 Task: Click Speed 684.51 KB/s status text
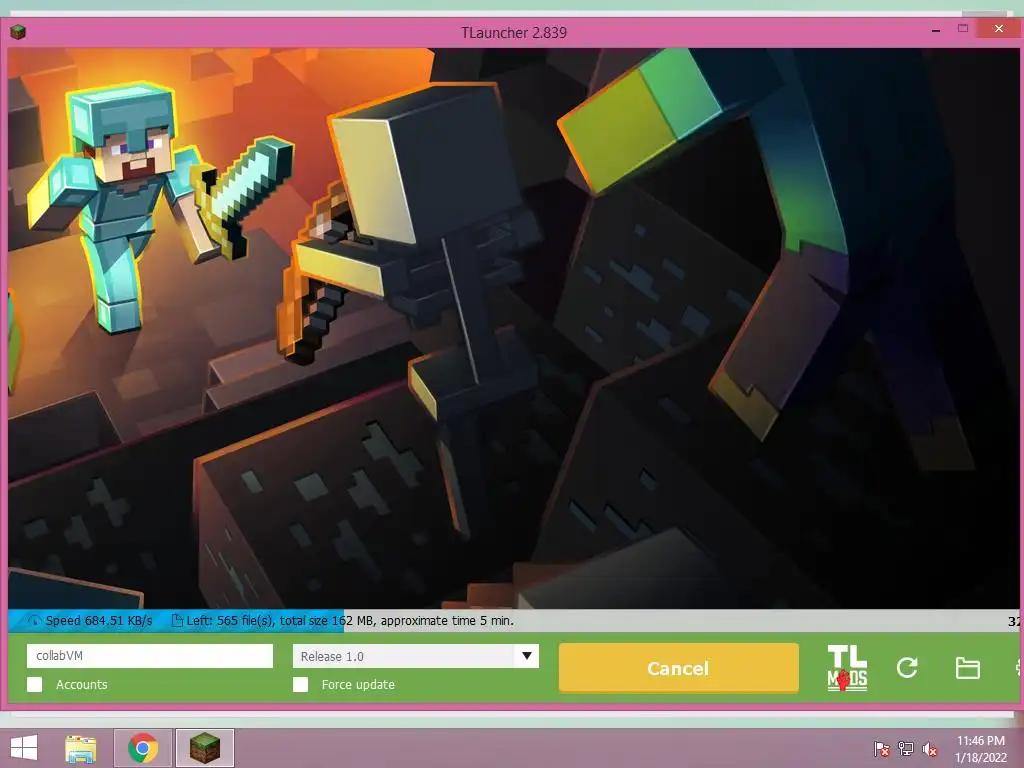[x=99, y=620]
